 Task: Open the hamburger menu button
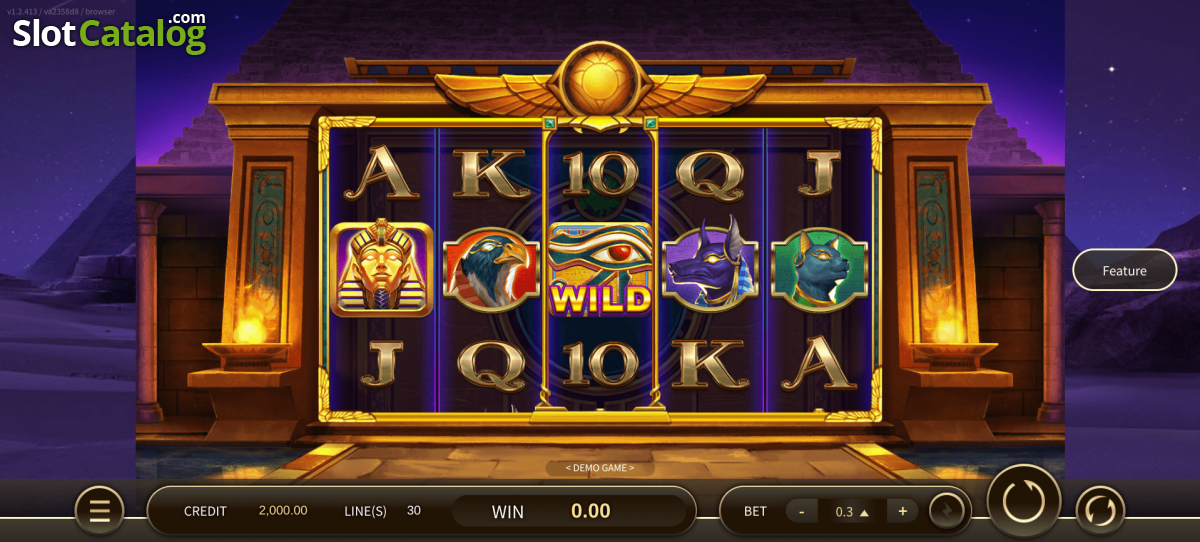tap(100, 511)
